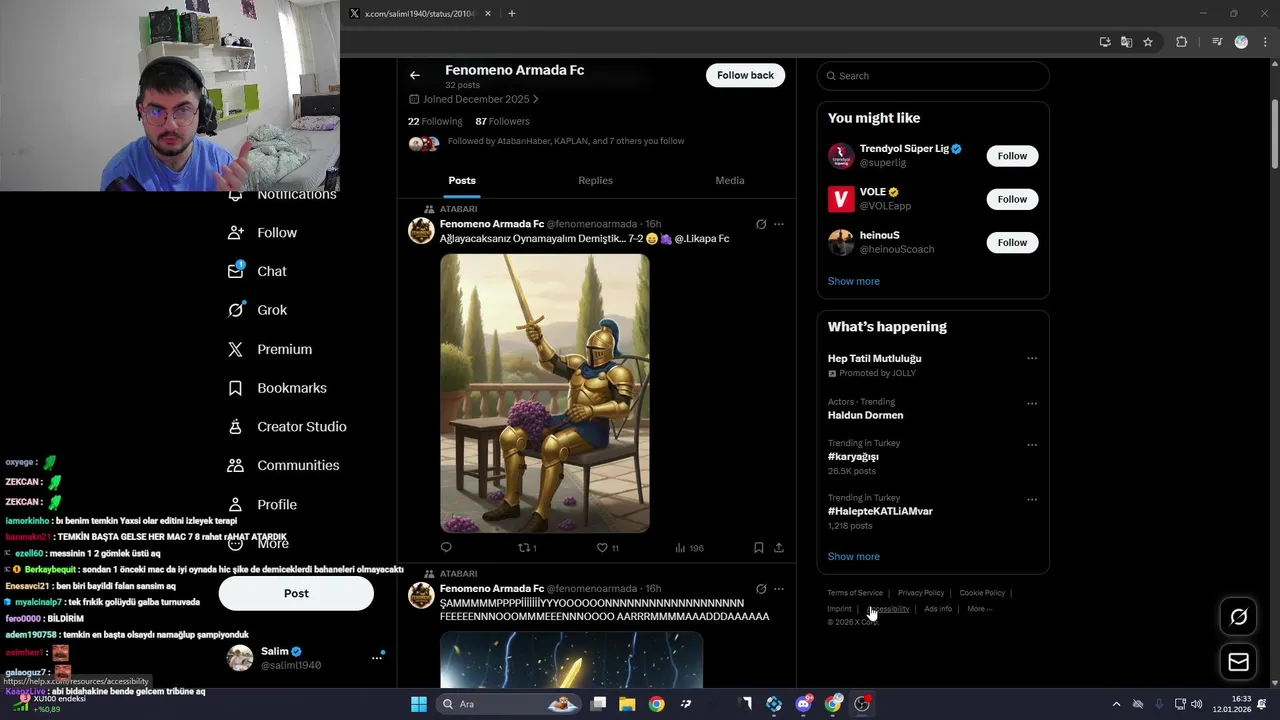Open options for Haldun Dormen trend

(1032, 404)
